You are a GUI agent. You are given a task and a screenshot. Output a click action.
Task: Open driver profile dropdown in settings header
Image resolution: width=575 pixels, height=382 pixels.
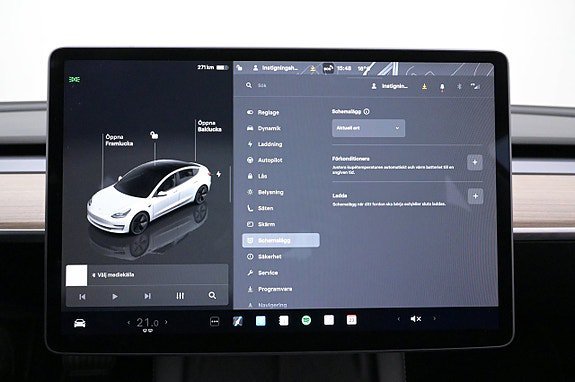pyautogui.click(x=389, y=86)
